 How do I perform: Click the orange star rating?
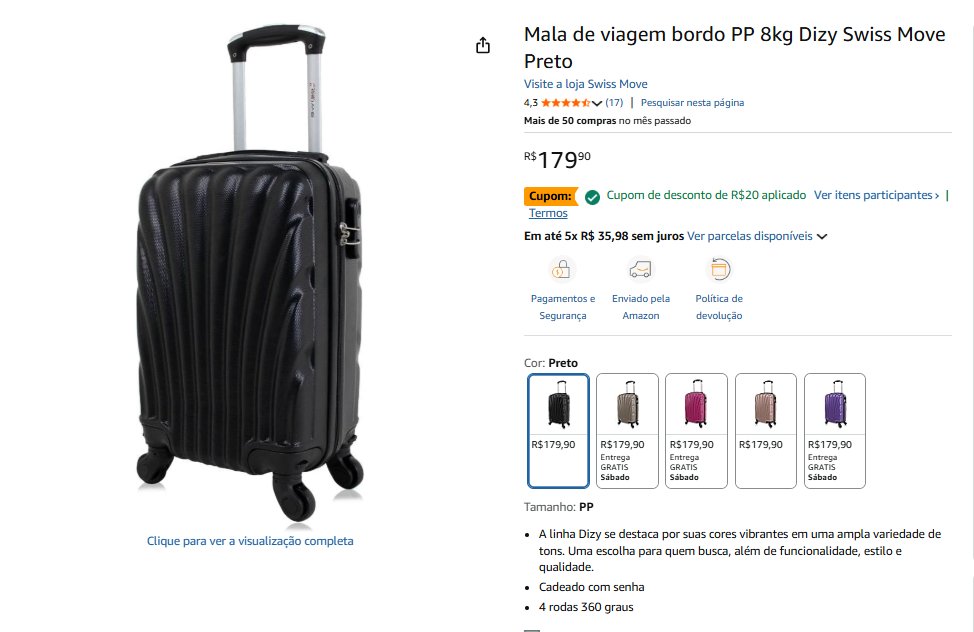tap(565, 103)
